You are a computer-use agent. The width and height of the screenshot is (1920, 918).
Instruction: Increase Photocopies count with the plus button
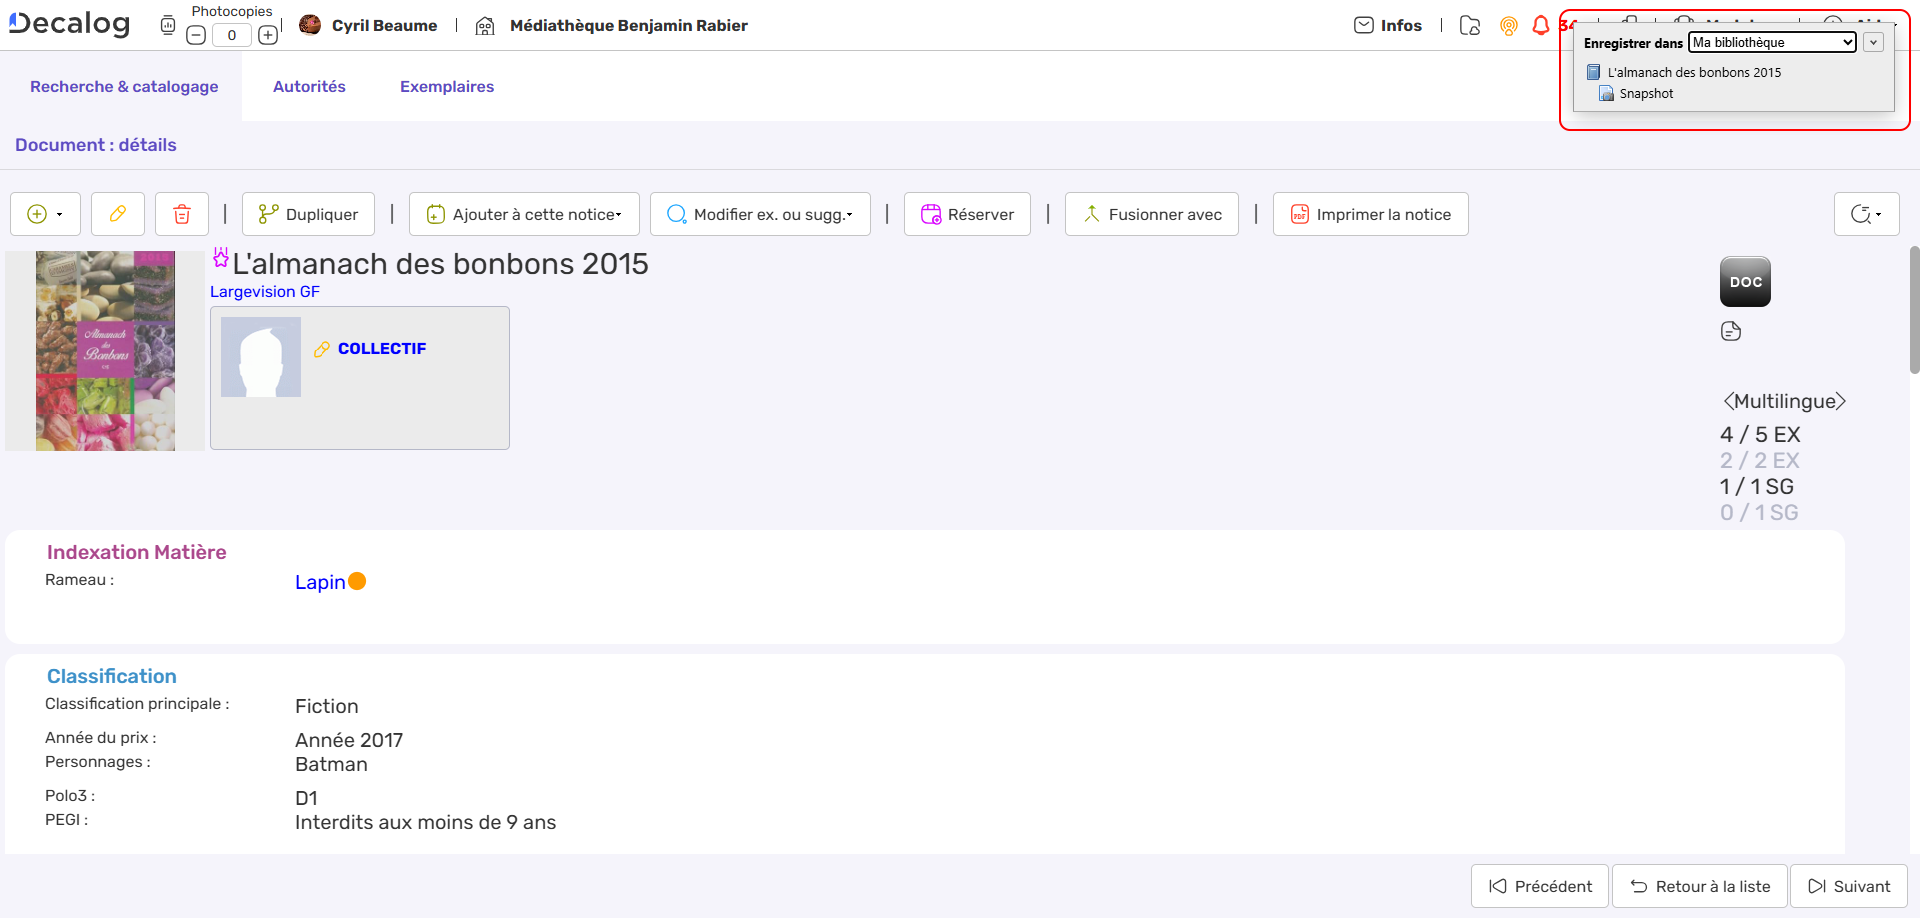point(267,33)
